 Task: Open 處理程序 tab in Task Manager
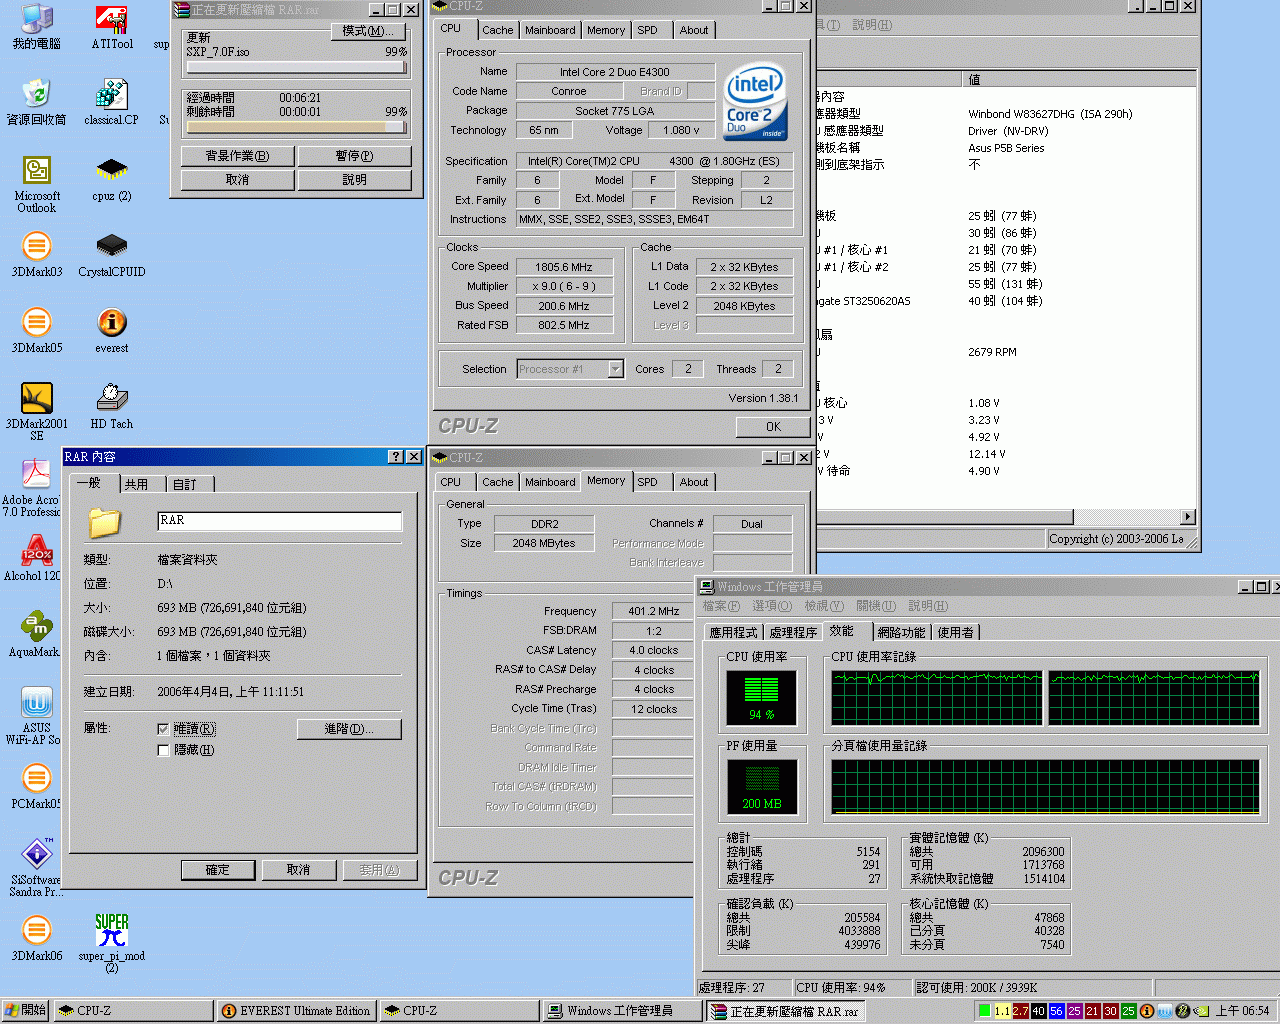click(793, 632)
